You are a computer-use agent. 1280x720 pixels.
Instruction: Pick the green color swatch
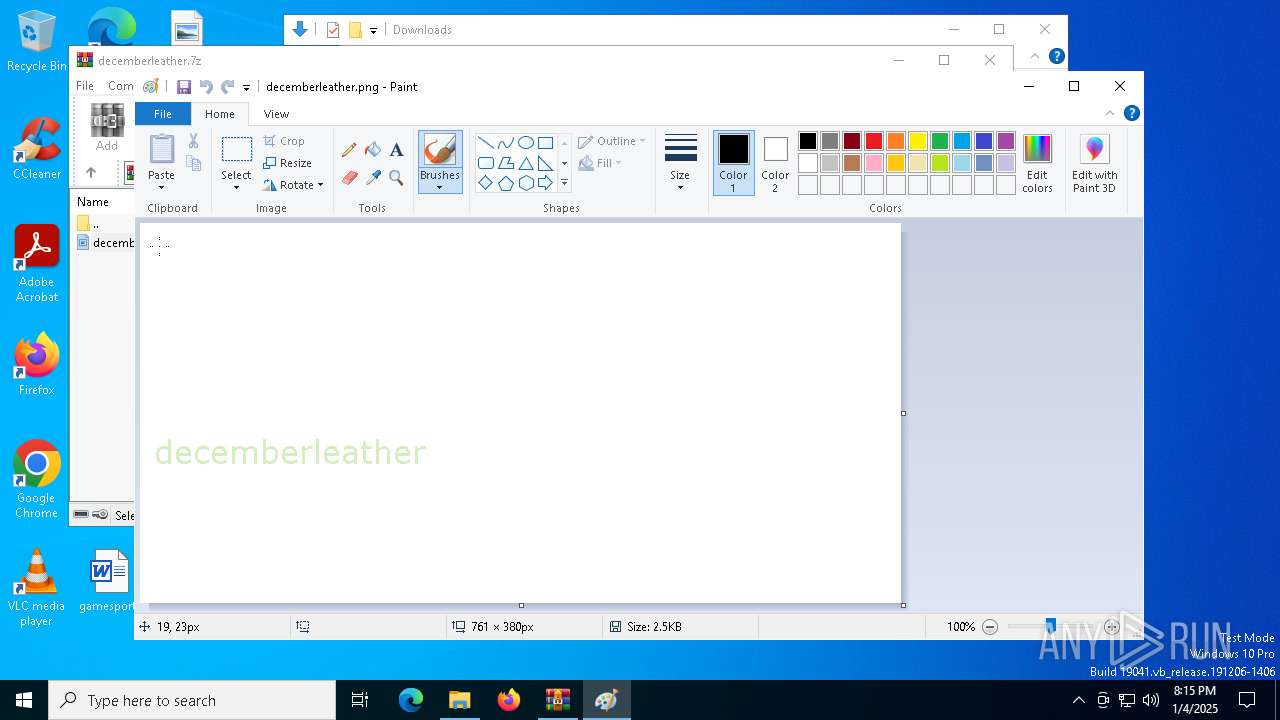pos(940,141)
